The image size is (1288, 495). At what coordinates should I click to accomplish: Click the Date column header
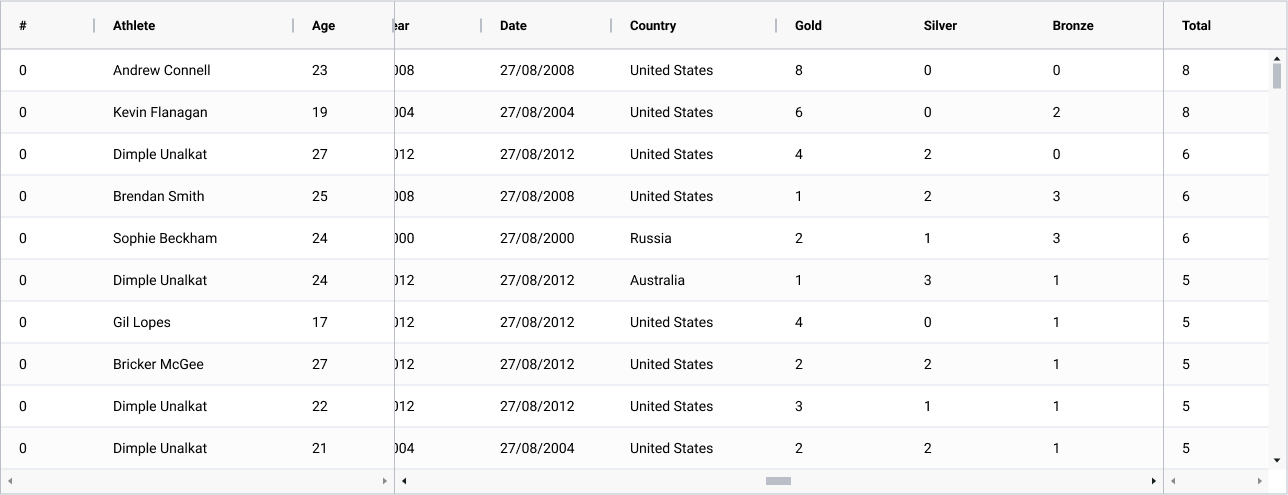(513, 26)
